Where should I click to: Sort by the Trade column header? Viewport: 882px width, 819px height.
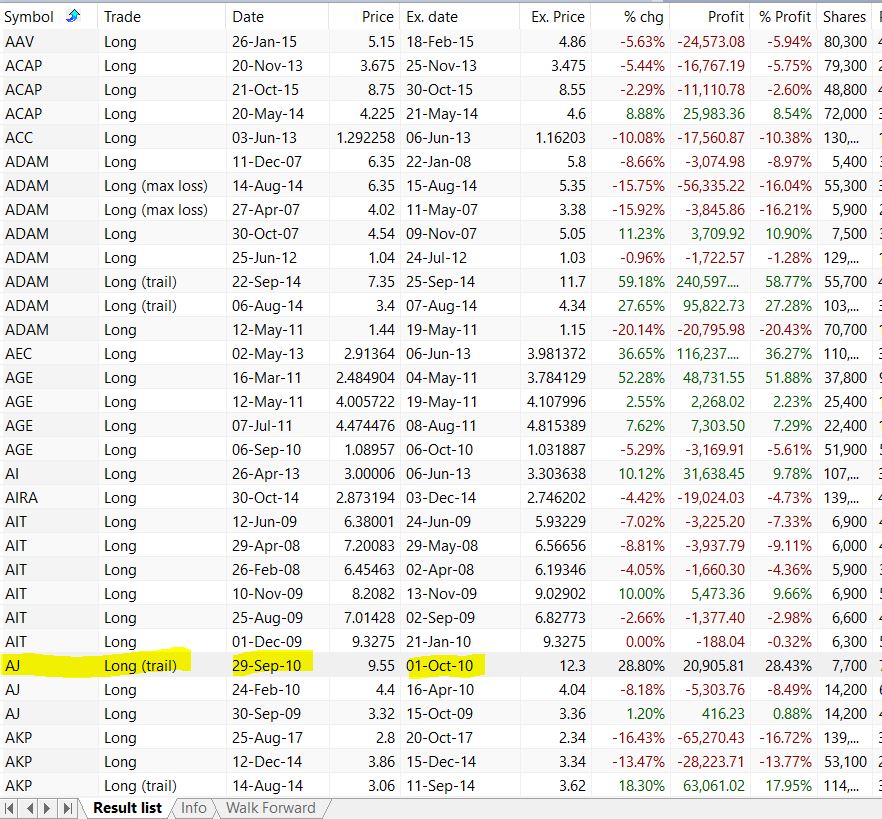pos(122,17)
